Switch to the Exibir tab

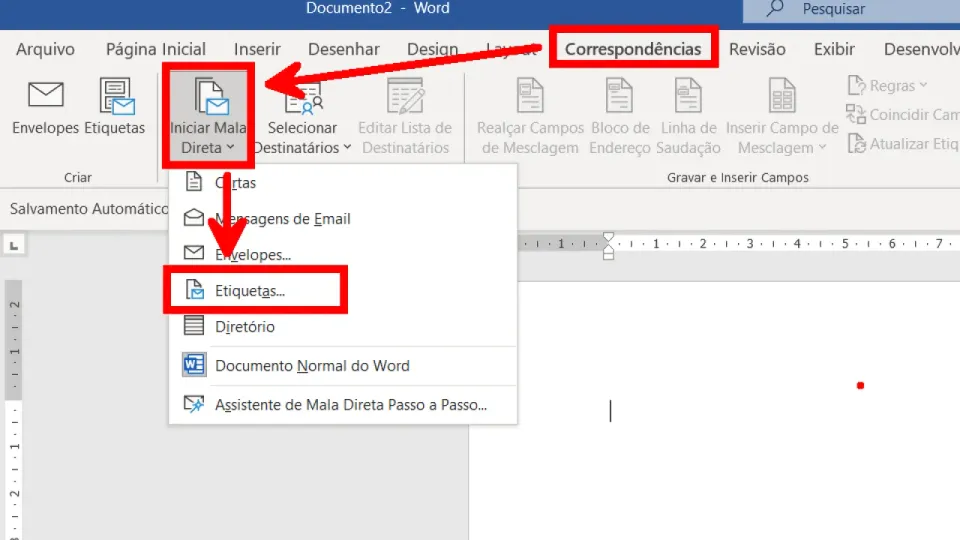pyautogui.click(x=834, y=49)
